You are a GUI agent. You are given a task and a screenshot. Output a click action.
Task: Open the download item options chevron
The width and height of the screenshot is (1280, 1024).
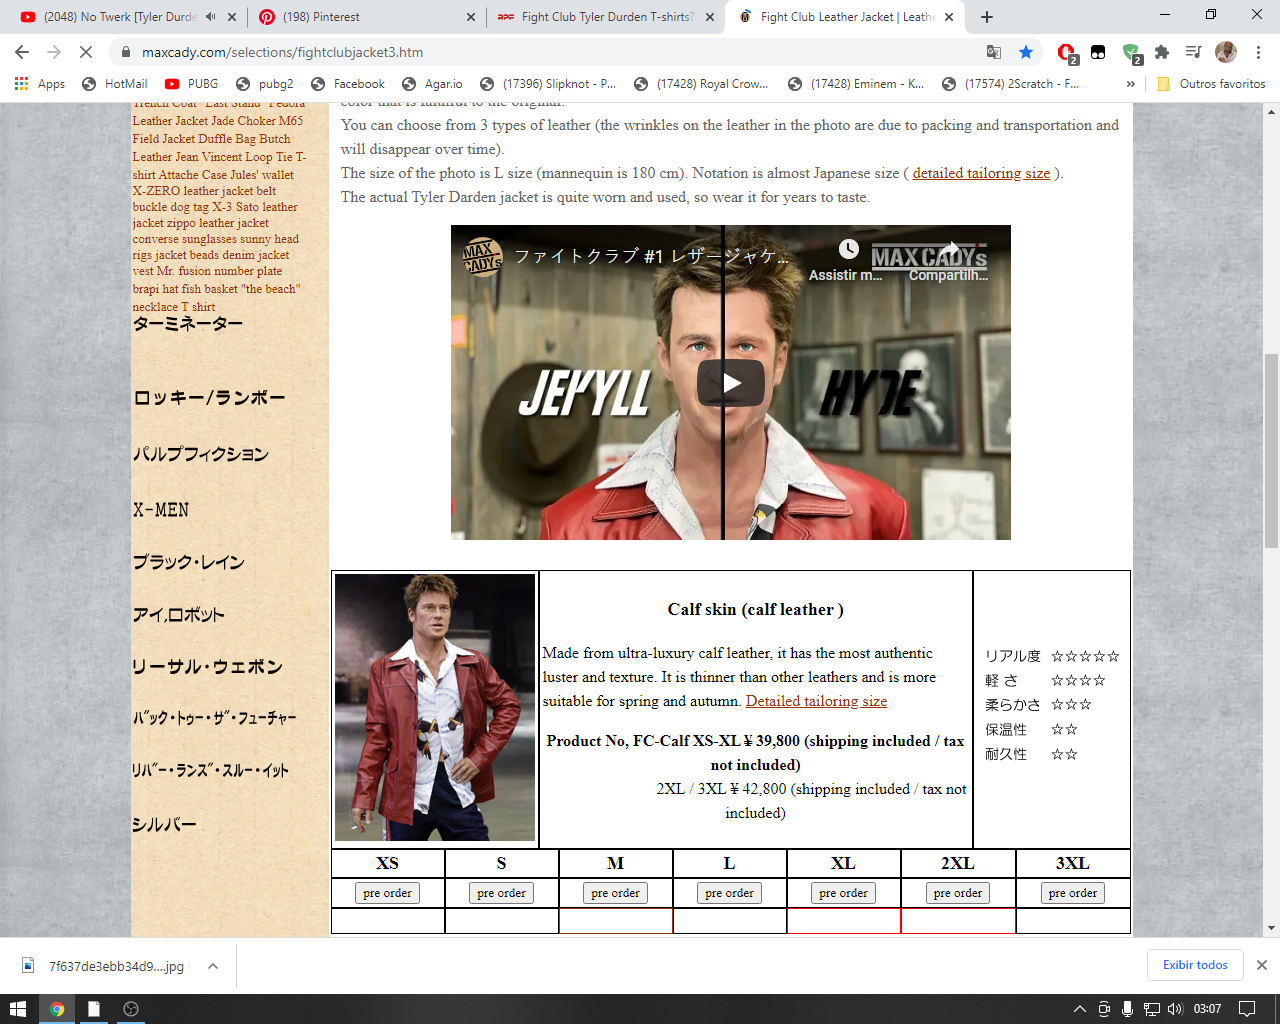(213, 966)
